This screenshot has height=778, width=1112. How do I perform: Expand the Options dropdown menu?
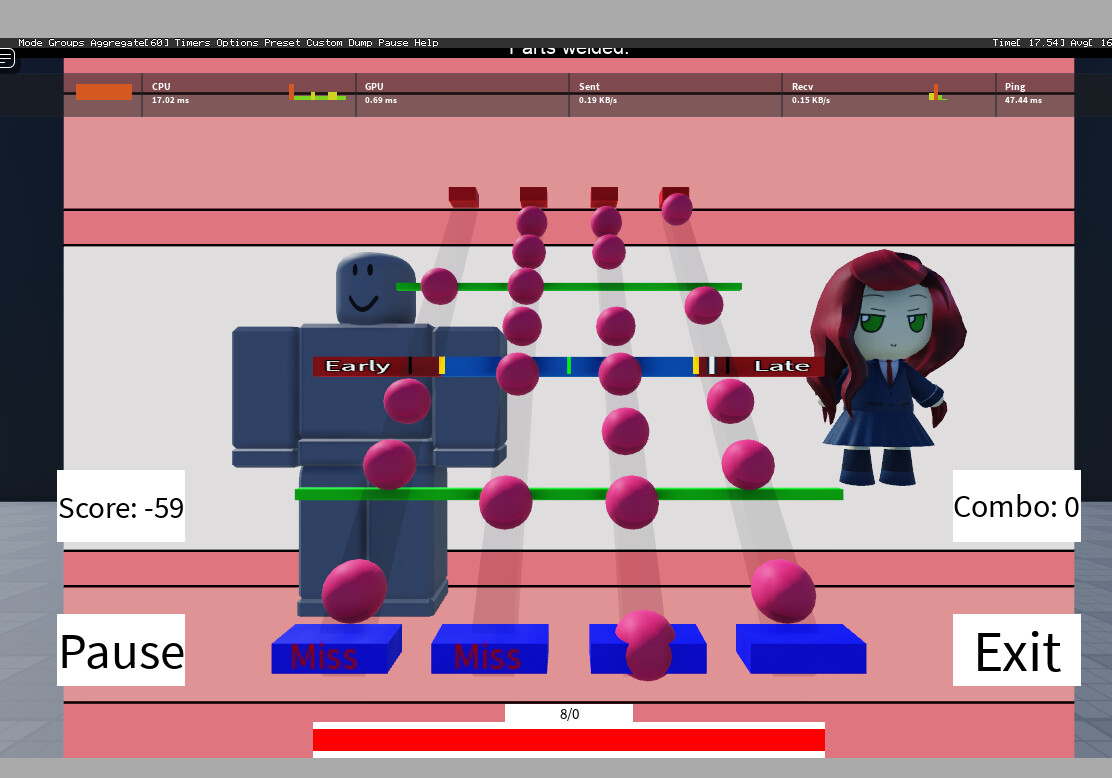[237, 43]
